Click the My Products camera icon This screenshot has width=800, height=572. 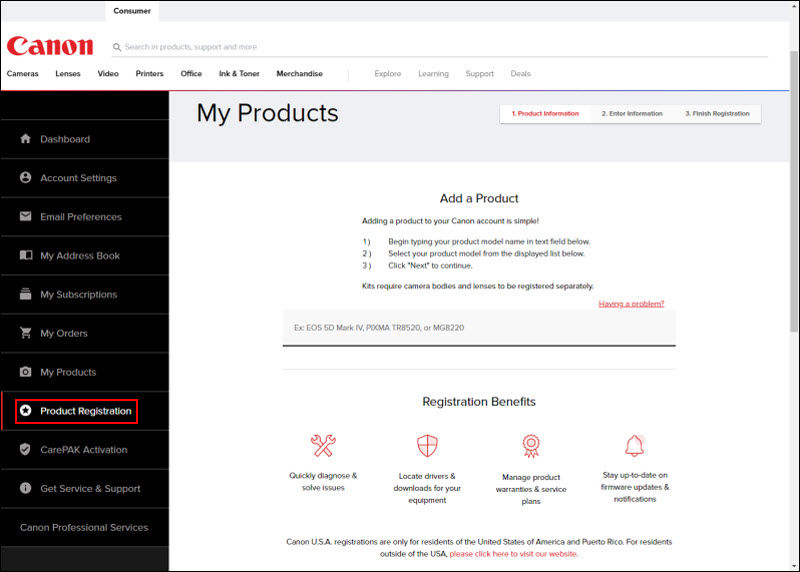[26, 372]
